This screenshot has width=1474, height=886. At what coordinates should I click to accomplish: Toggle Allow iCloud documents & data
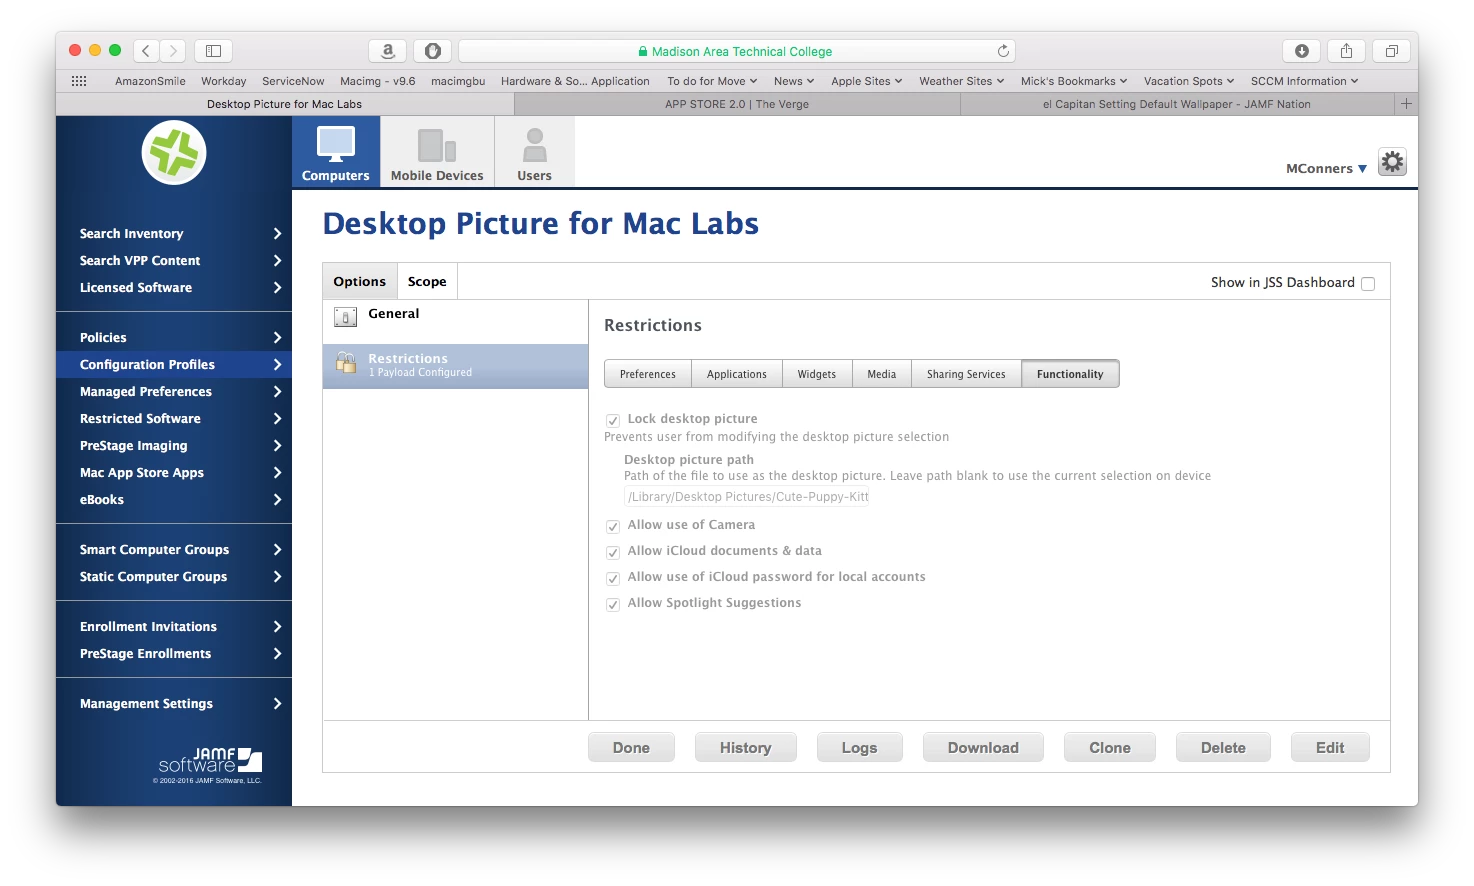point(613,552)
